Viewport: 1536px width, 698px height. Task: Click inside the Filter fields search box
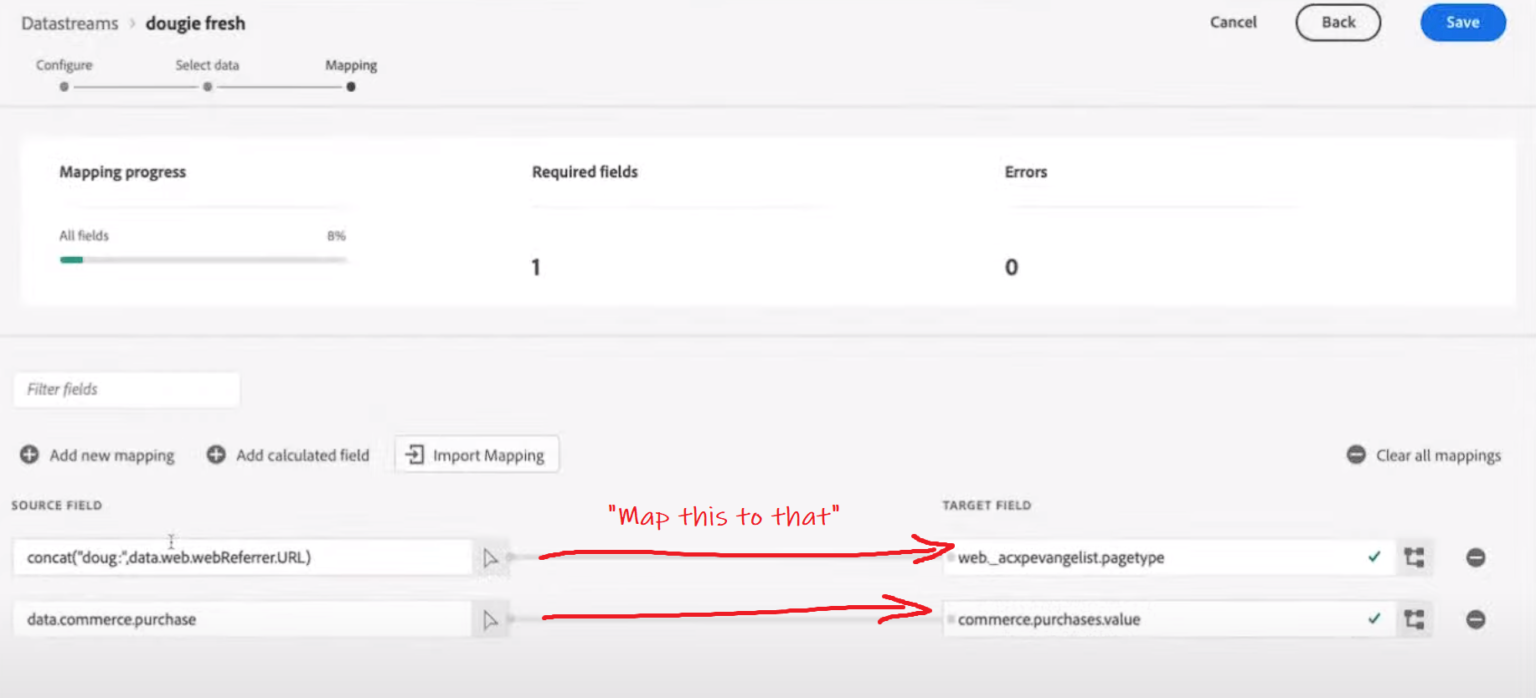(x=125, y=389)
